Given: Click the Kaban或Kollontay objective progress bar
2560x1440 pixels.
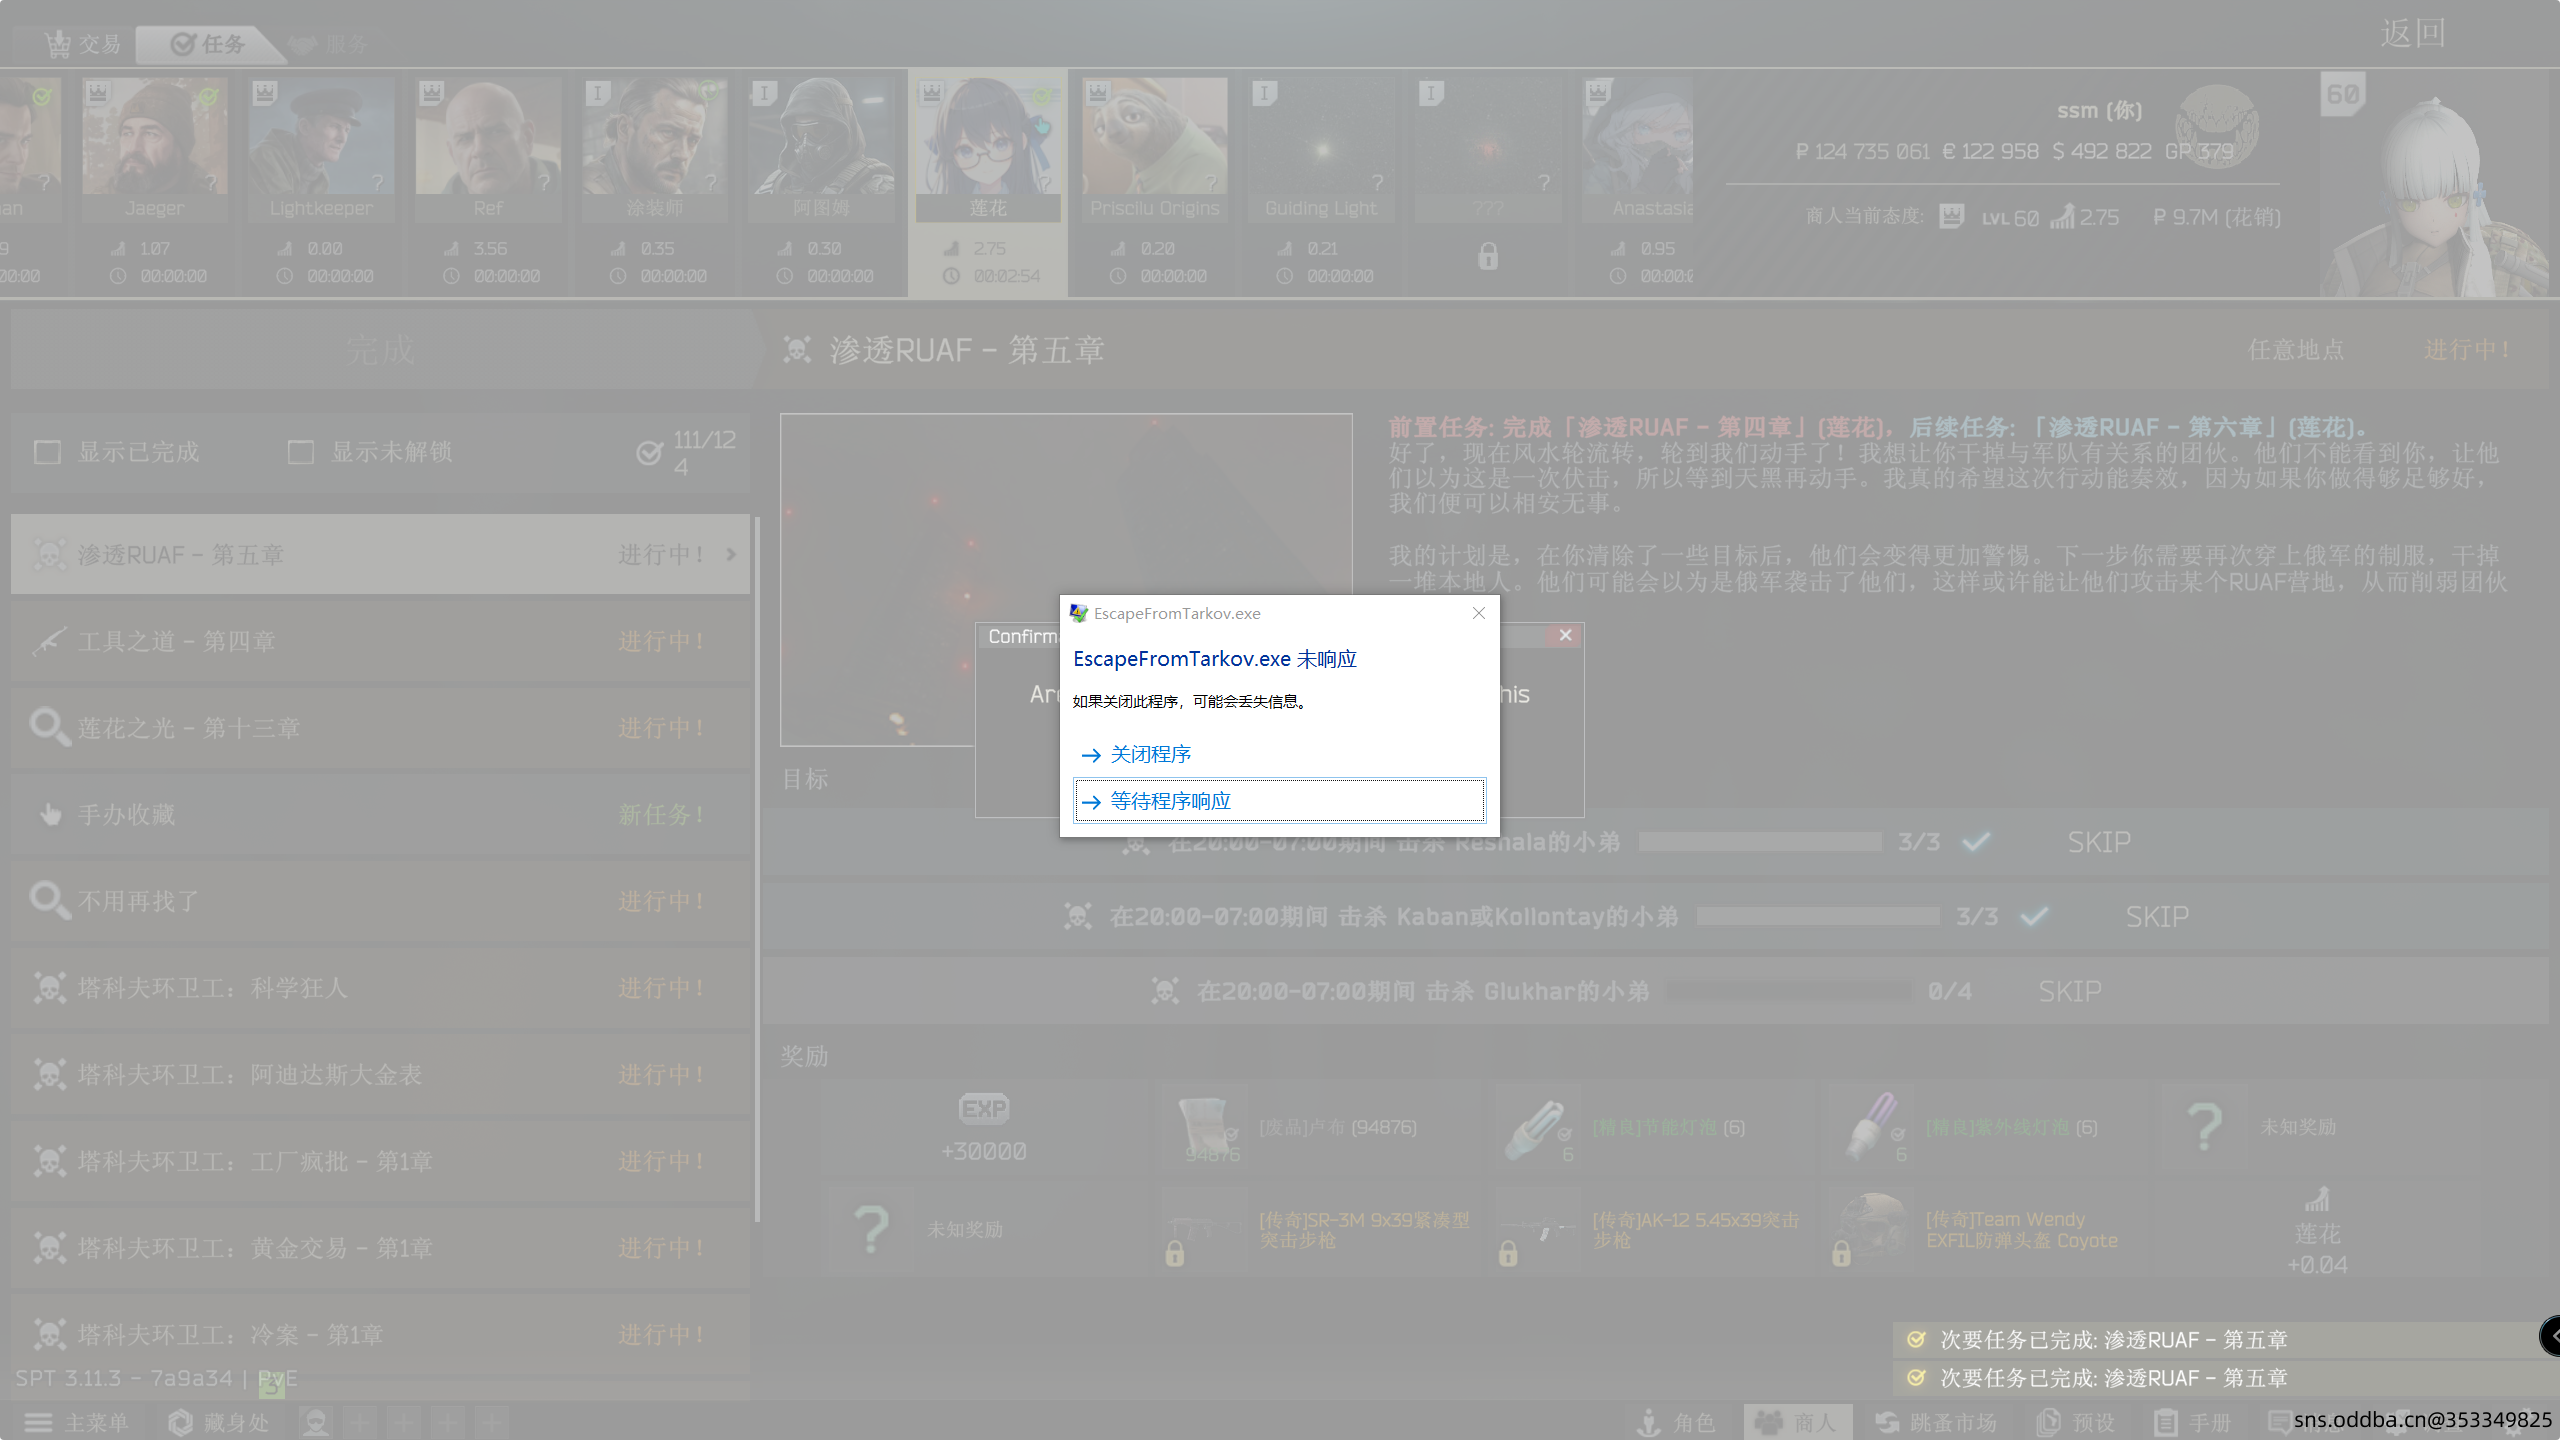Looking at the screenshot, I should click(1818, 916).
